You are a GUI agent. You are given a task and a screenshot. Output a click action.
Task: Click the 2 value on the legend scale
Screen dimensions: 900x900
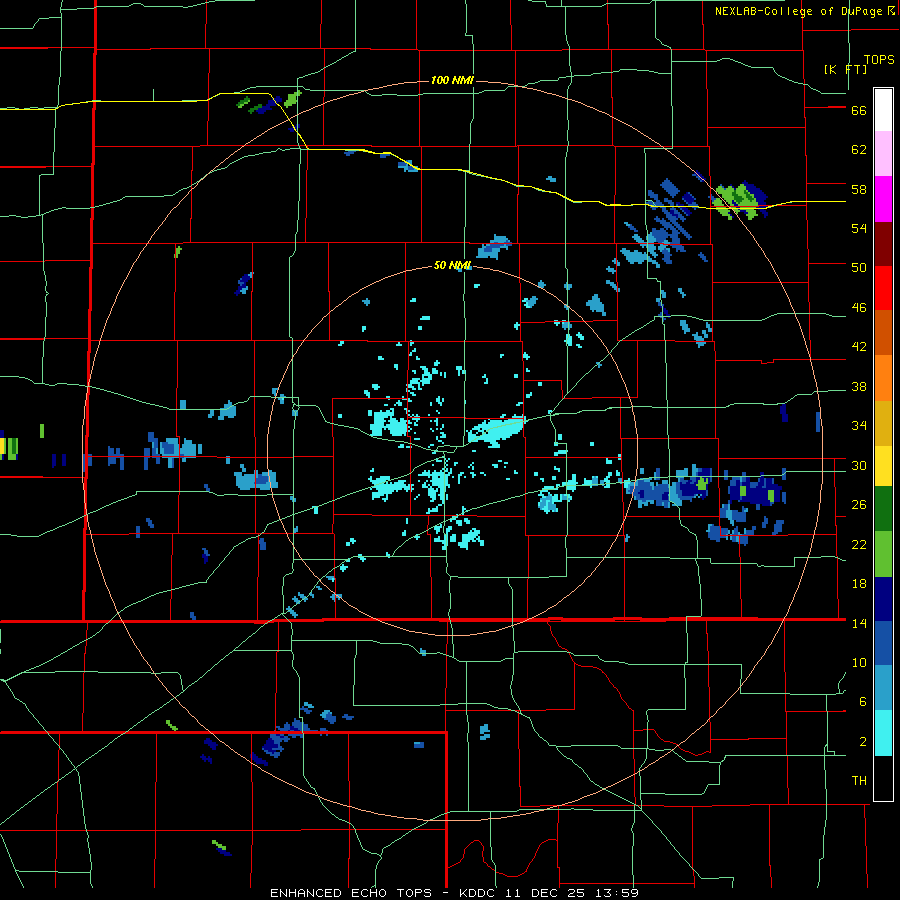tap(863, 742)
